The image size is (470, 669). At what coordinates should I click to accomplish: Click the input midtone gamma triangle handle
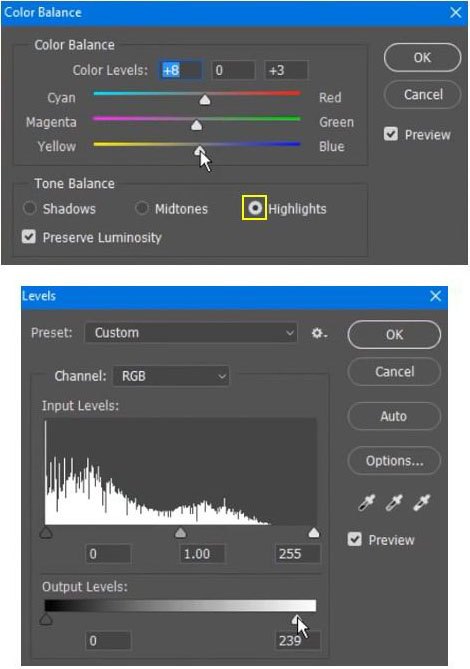(181, 532)
